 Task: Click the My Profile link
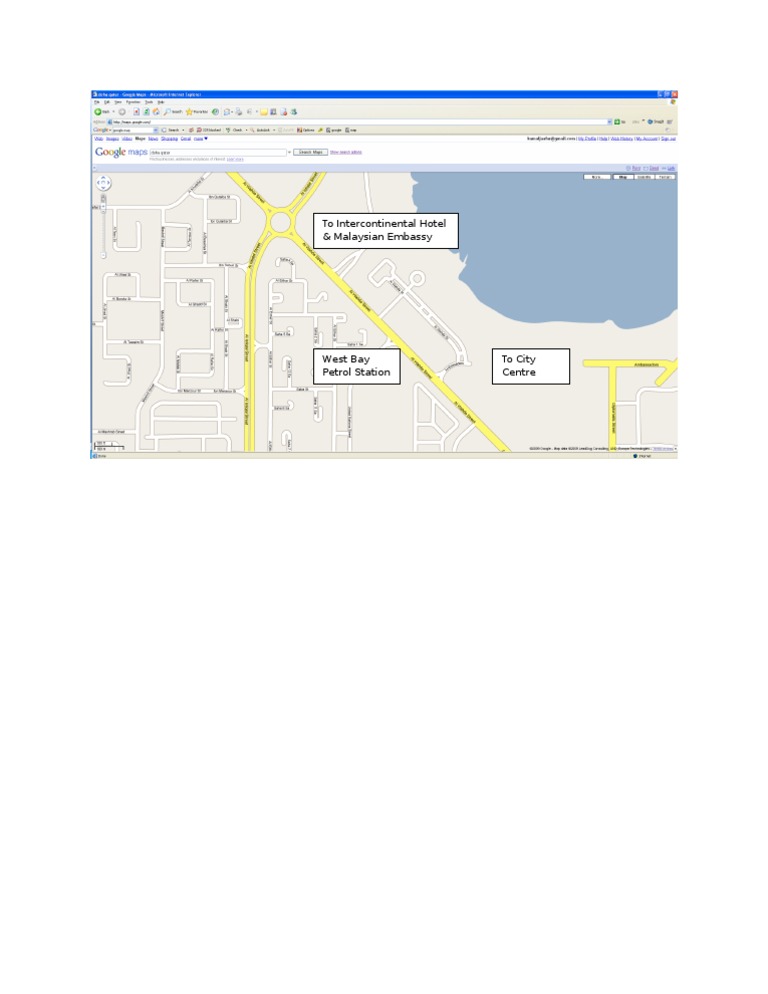tap(587, 139)
